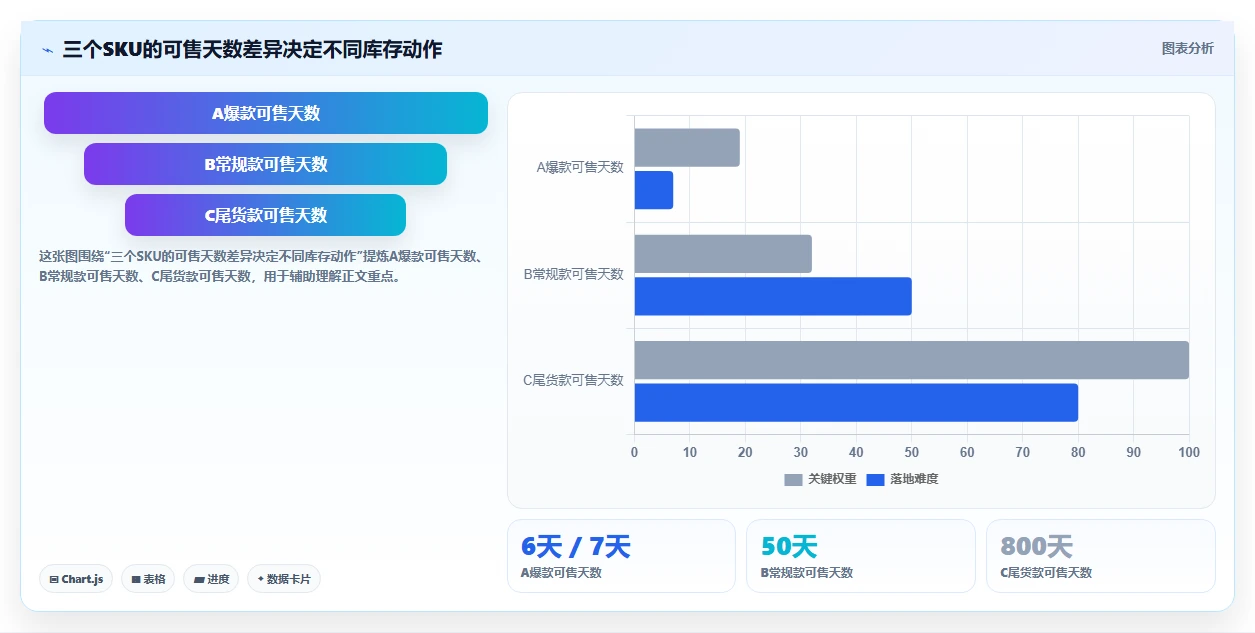Click the lightning icon beside the title
This screenshot has width=1255, height=633.
coord(48,49)
